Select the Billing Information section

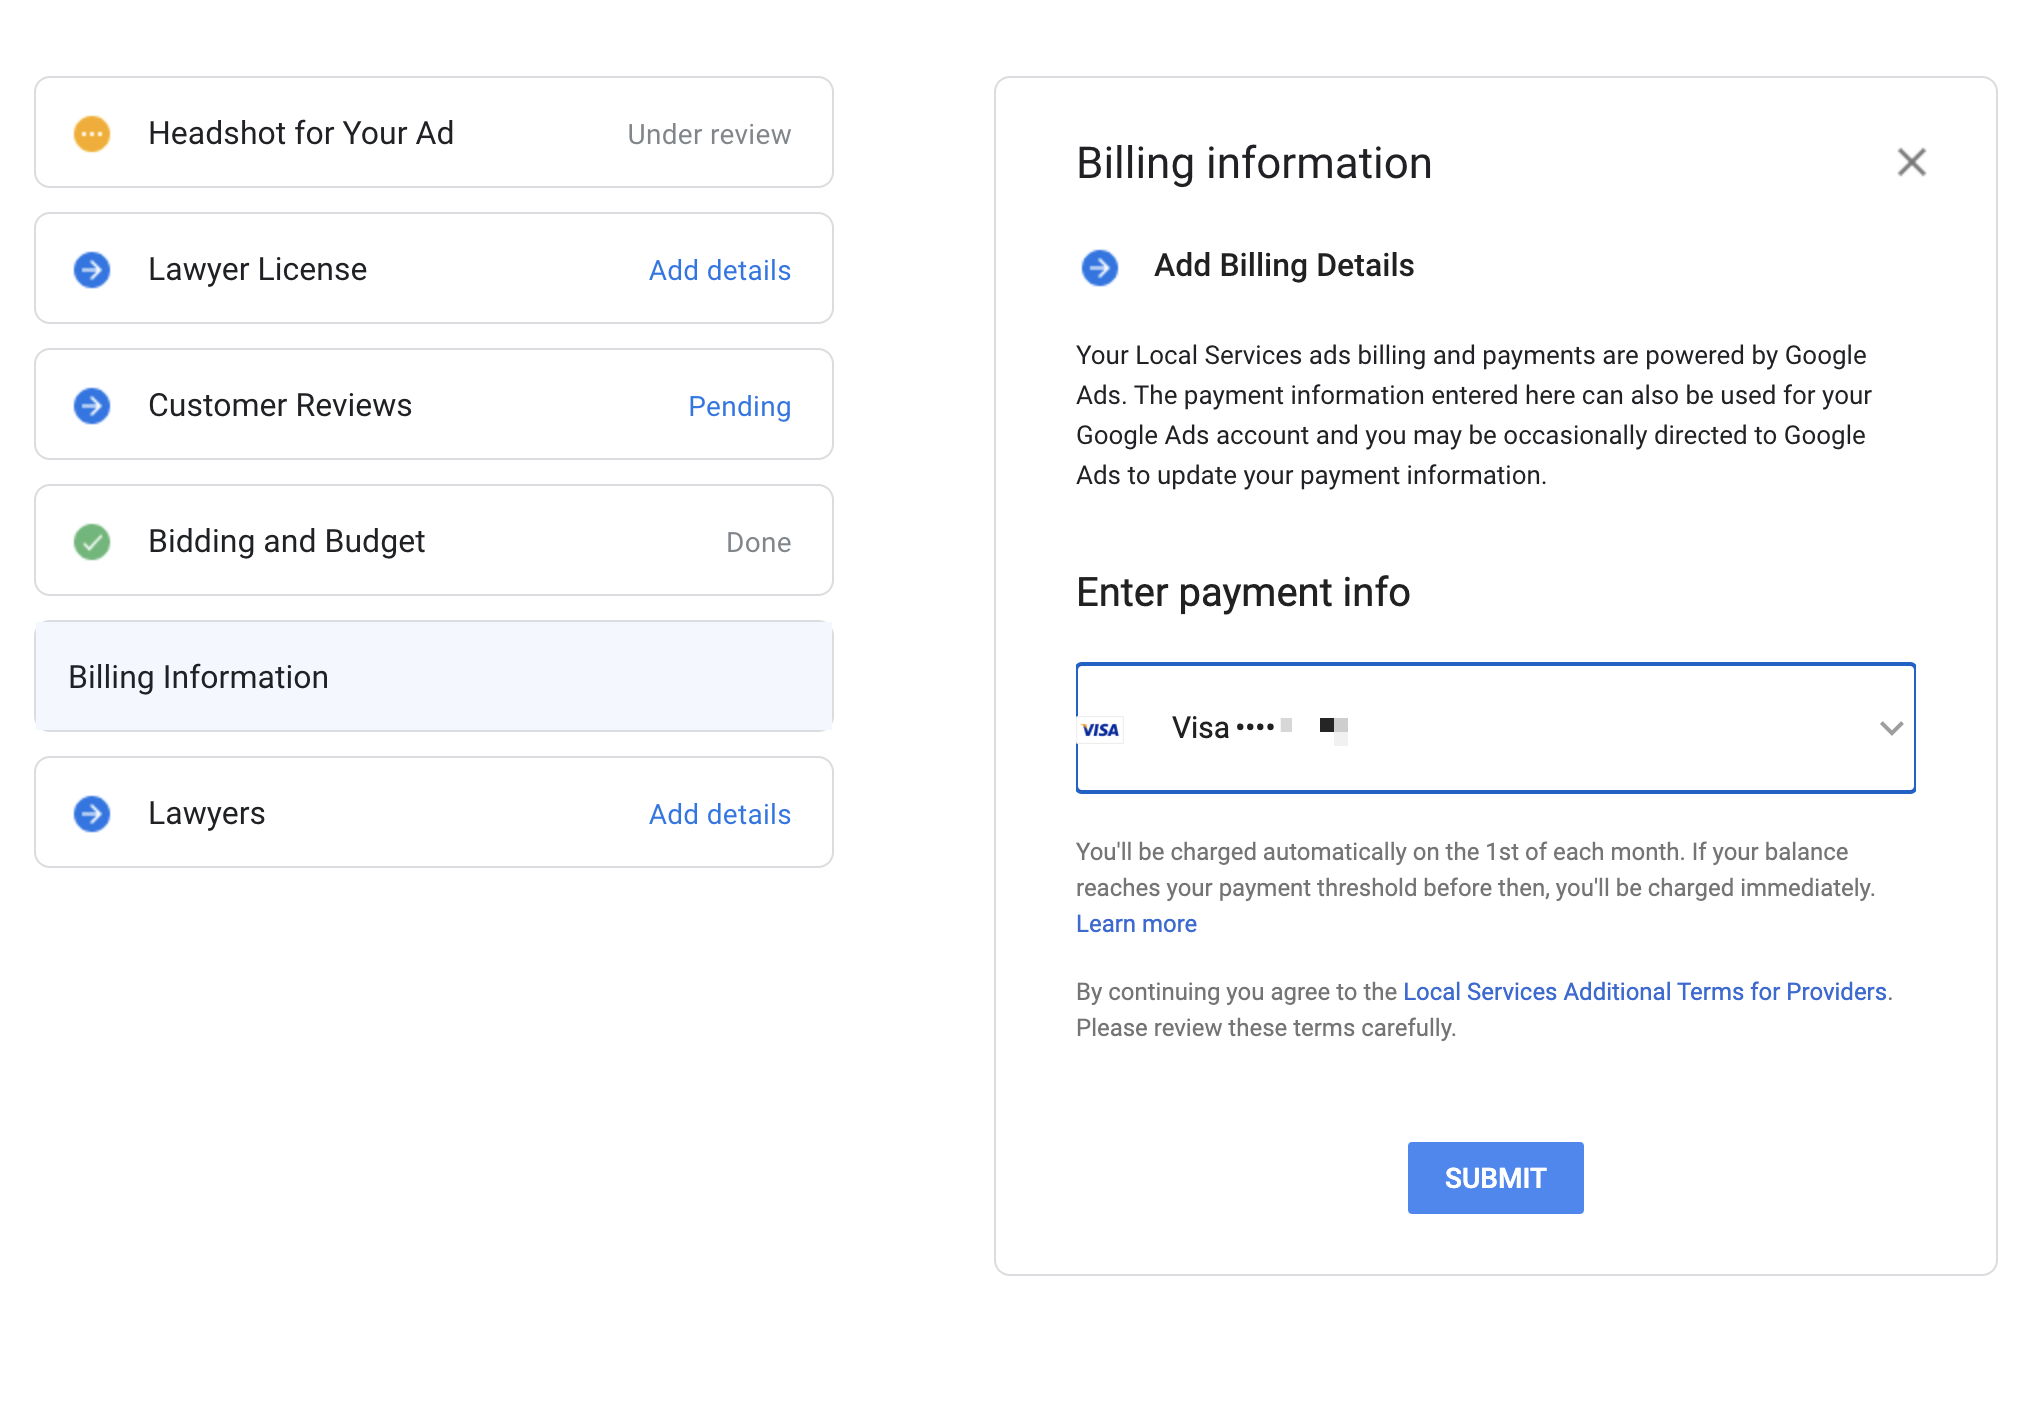pos(434,677)
